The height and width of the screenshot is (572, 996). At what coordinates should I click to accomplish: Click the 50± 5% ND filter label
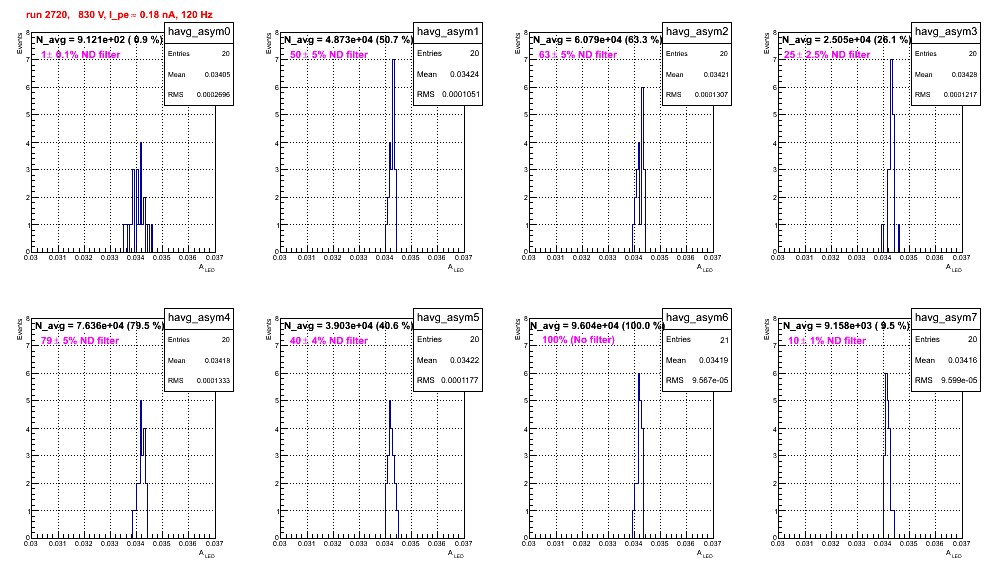tap(329, 55)
